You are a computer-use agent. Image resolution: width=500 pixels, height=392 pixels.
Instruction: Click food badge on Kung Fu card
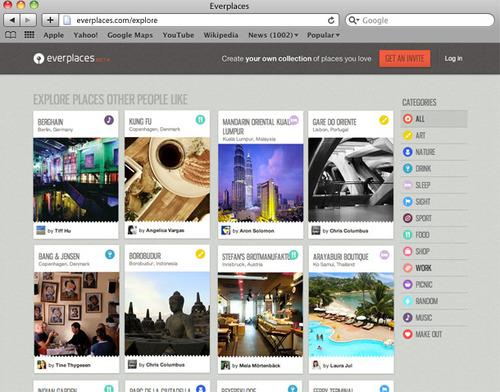point(200,119)
